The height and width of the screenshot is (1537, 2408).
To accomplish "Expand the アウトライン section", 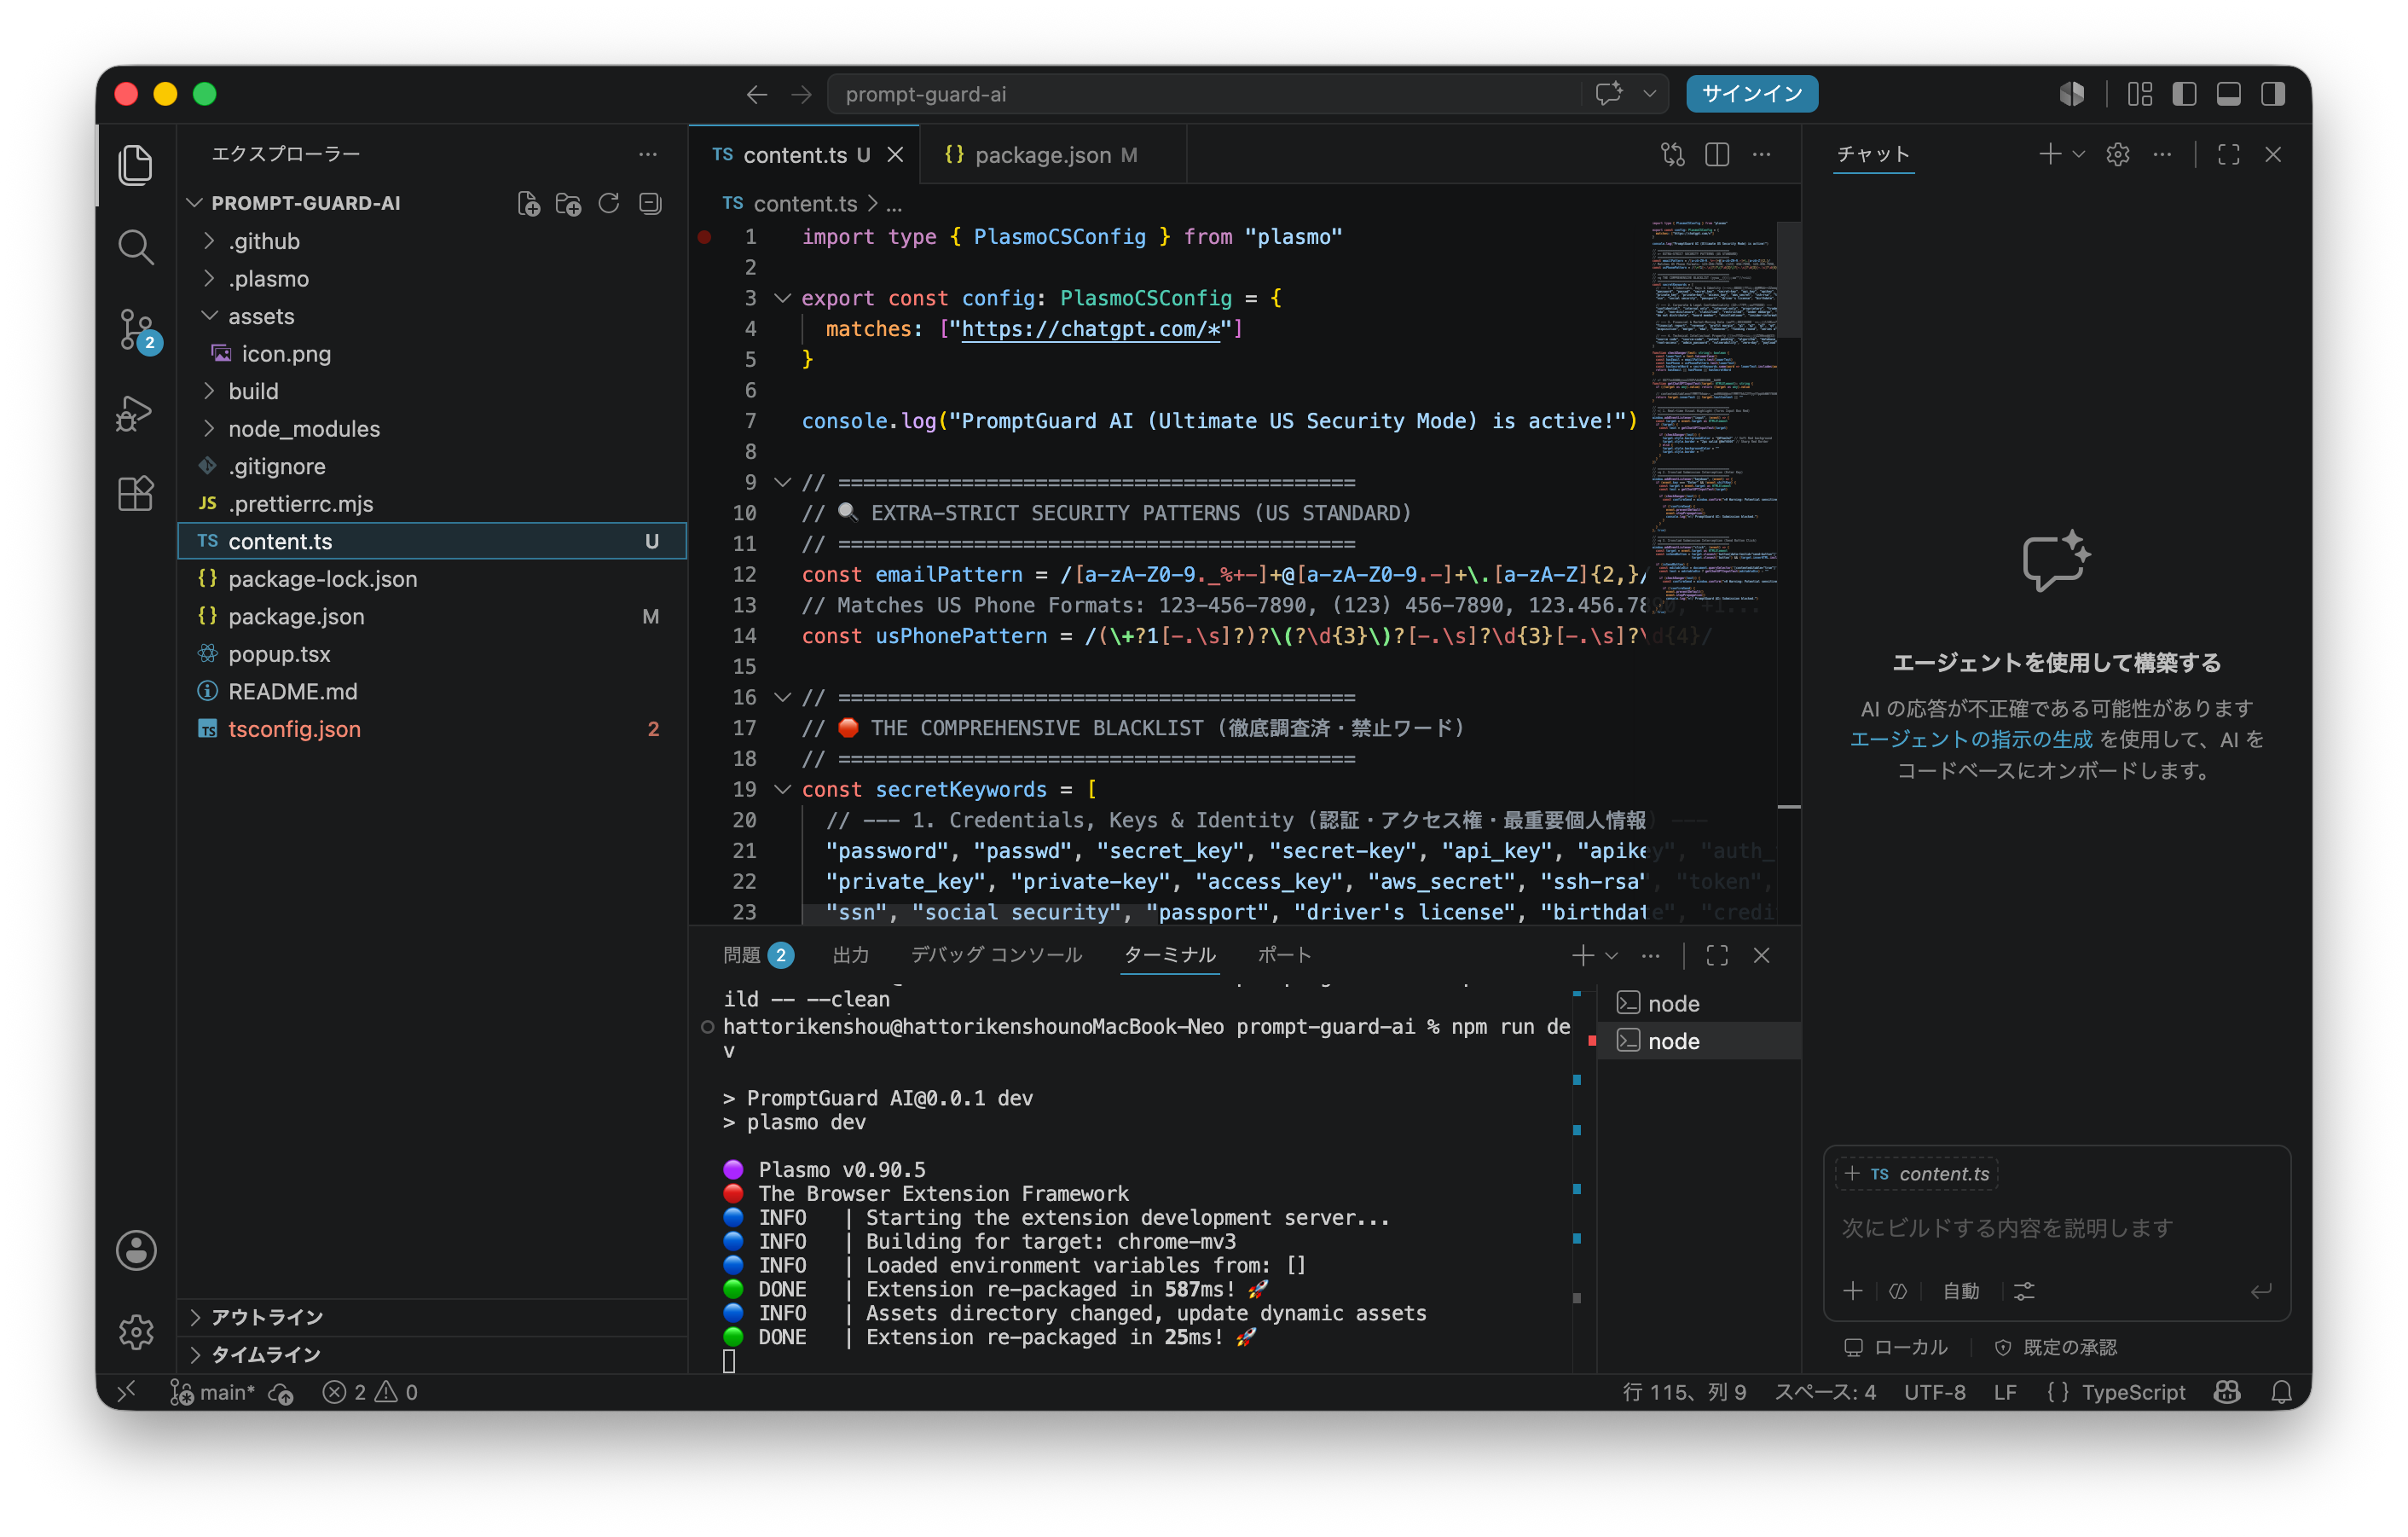I will click(432, 1317).
